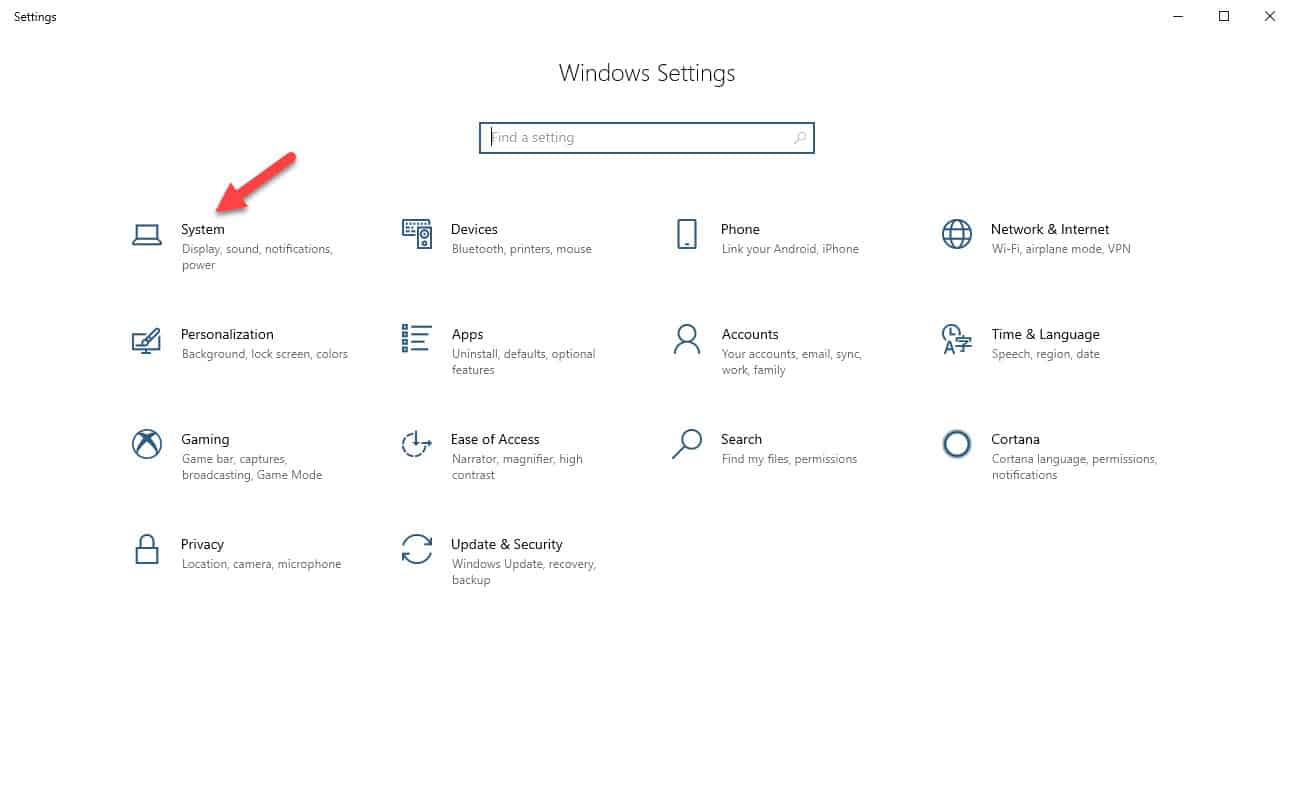The height and width of the screenshot is (797, 1293).
Task: Open the Apps list icon
Action: pyautogui.click(x=417, y=338)
